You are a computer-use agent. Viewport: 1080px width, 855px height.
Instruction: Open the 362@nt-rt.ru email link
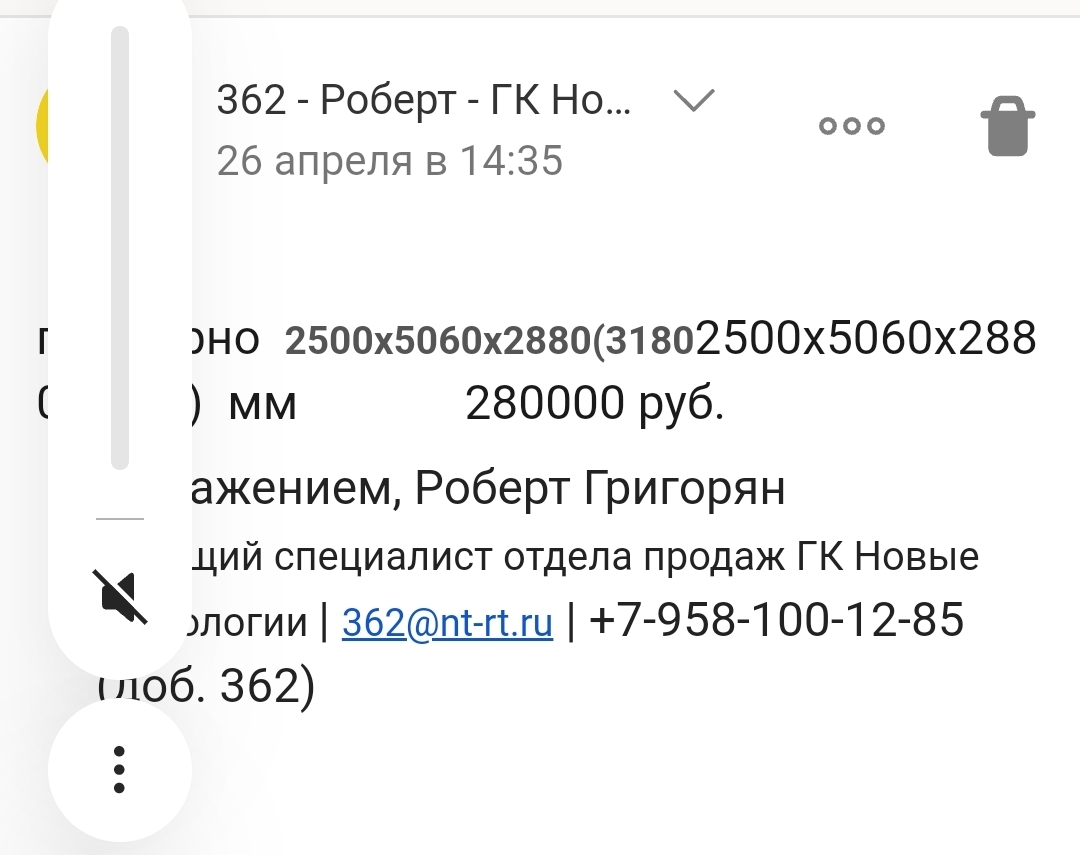point(447,622)
